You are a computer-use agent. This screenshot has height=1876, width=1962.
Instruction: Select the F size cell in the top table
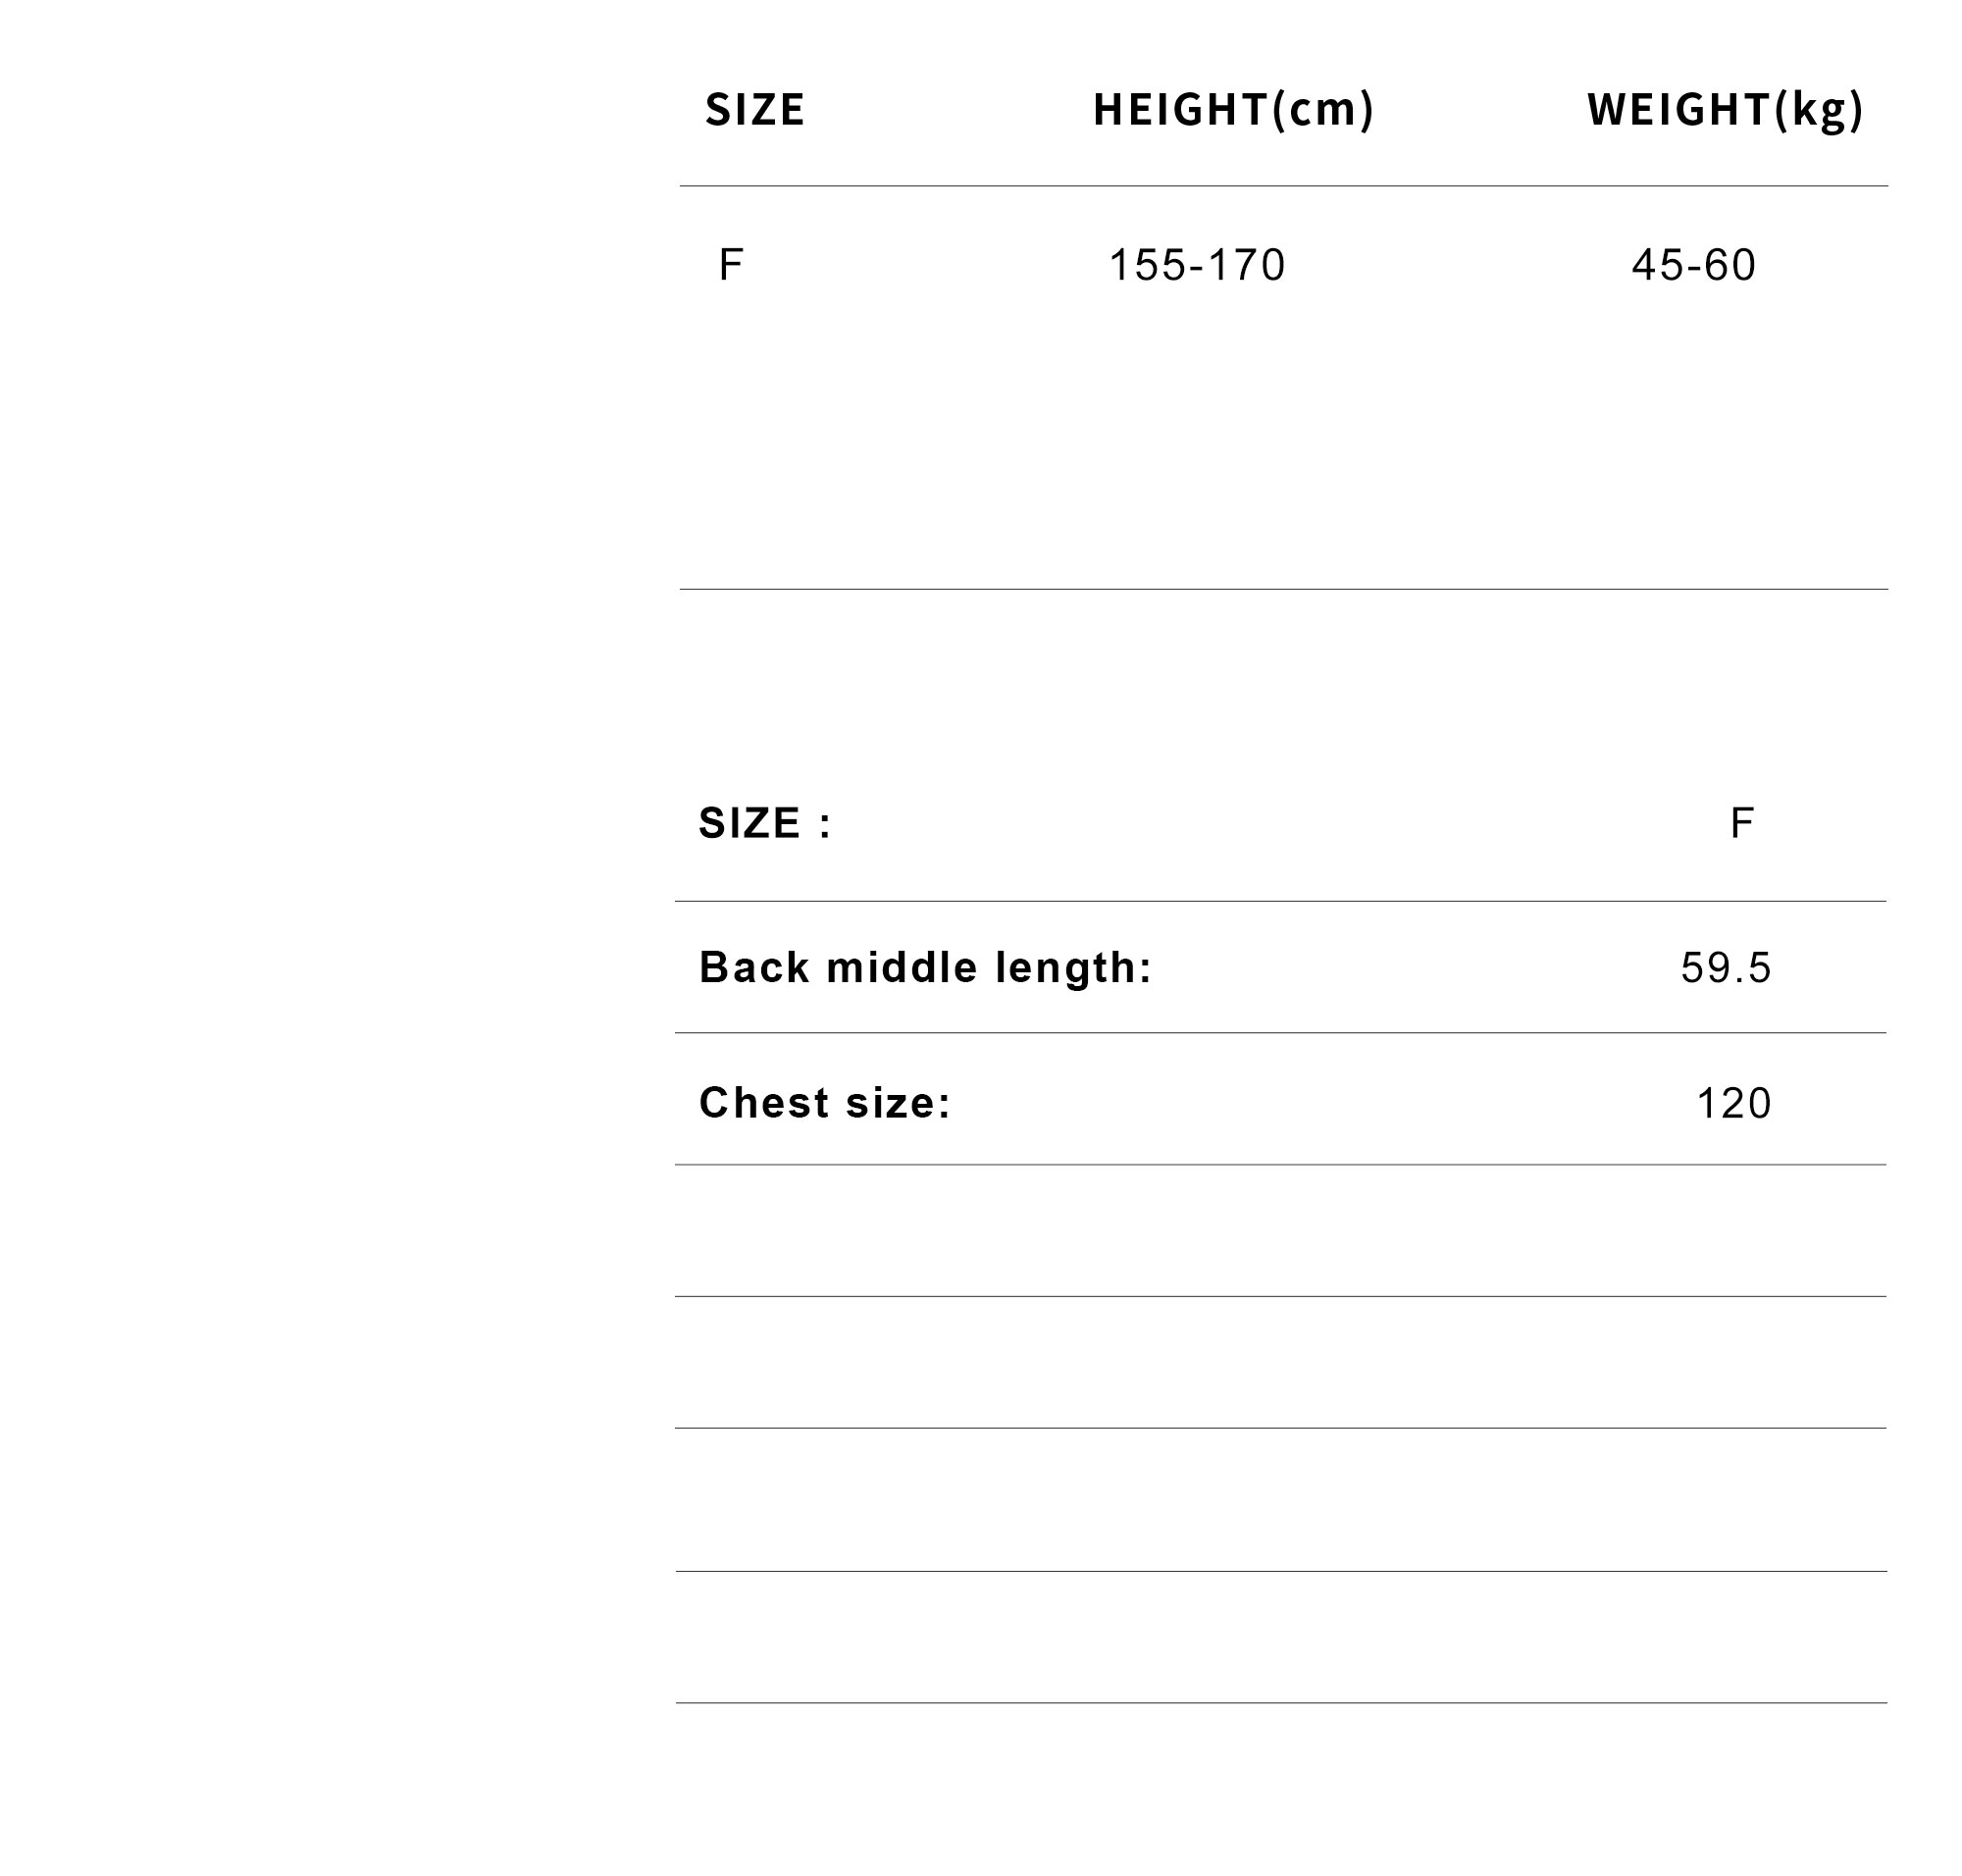[x=730, y=265]
